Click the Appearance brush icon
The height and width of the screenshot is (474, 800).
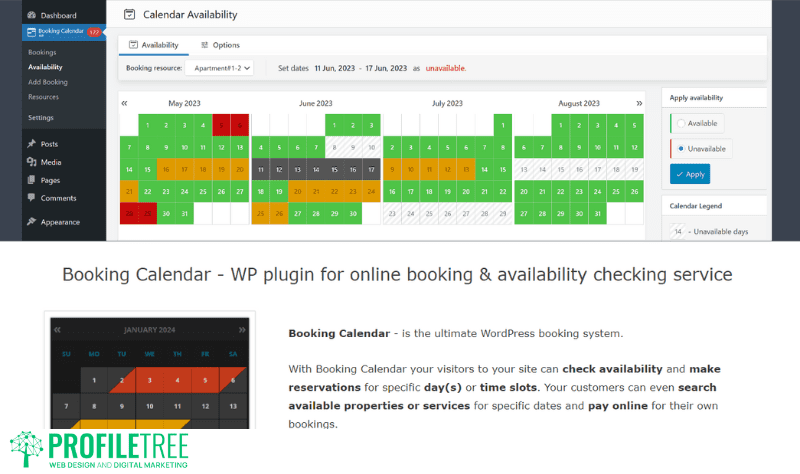pyautogui.click(x=32, y=221)
